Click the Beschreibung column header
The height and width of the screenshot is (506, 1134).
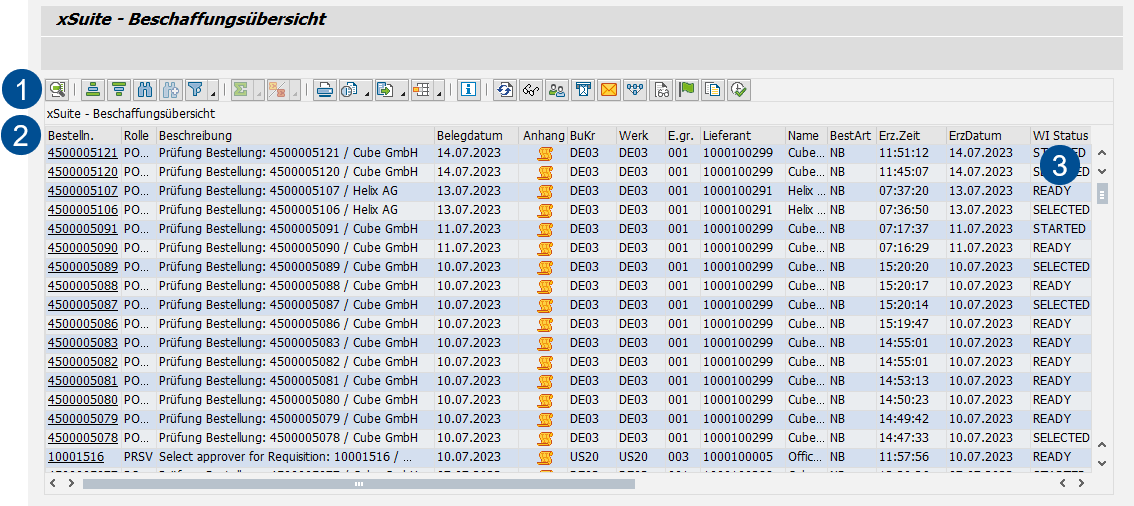point(295,135)
